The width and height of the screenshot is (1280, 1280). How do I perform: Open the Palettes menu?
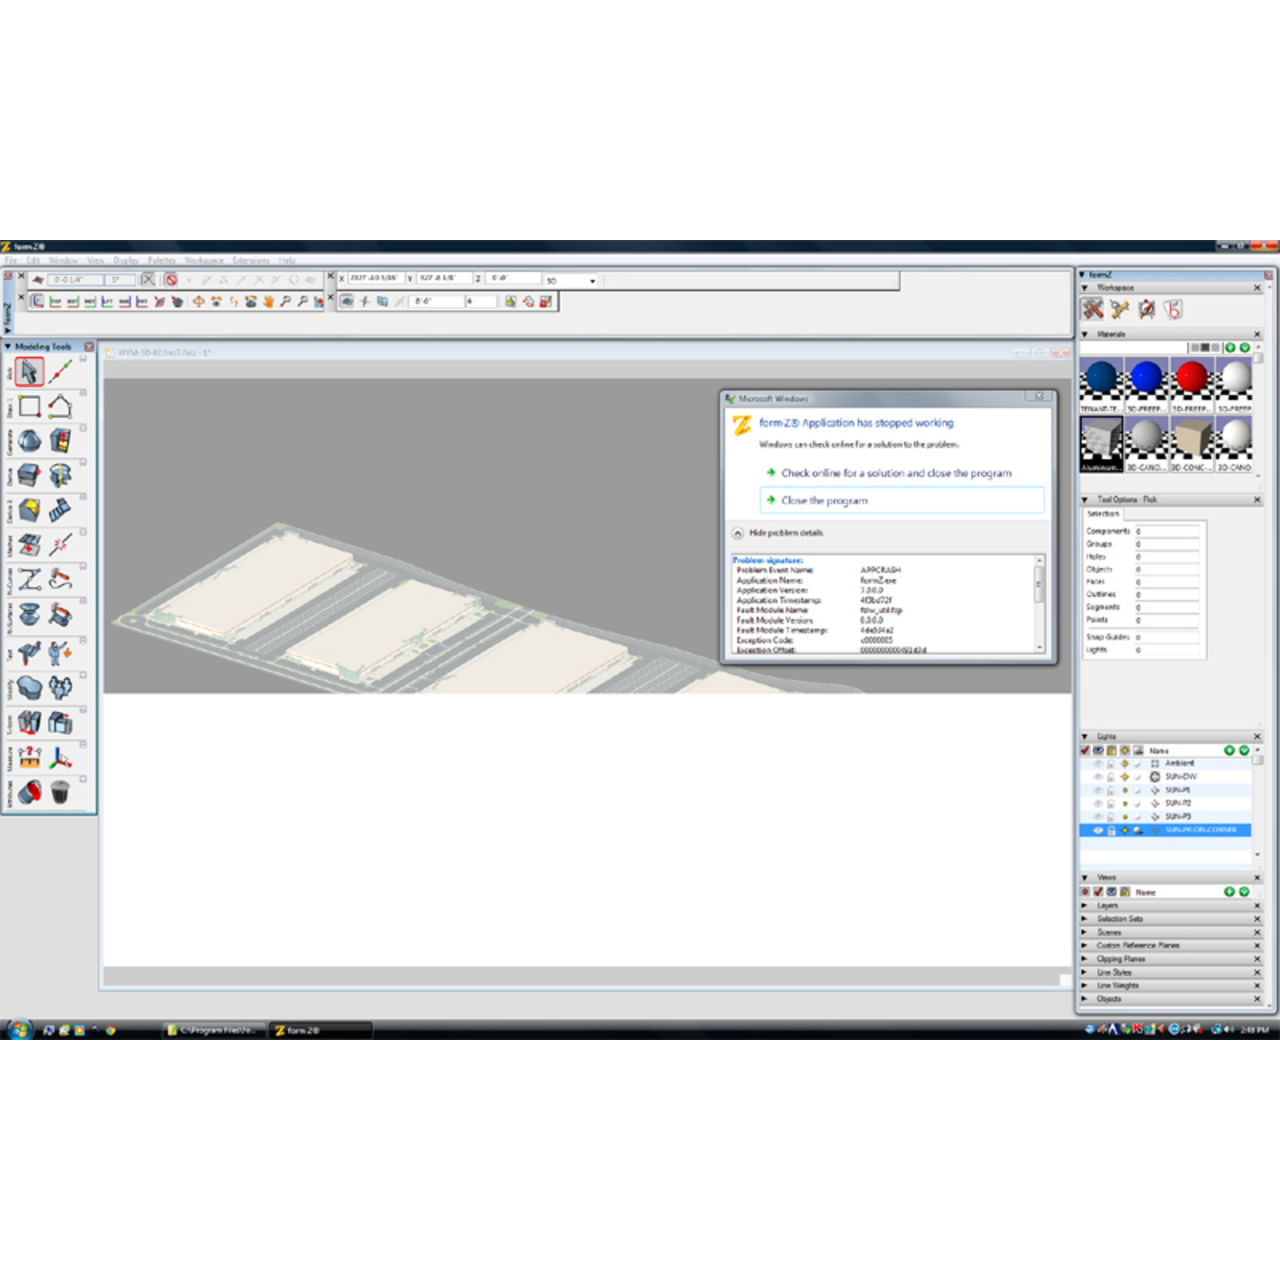[x=161, y=260]
